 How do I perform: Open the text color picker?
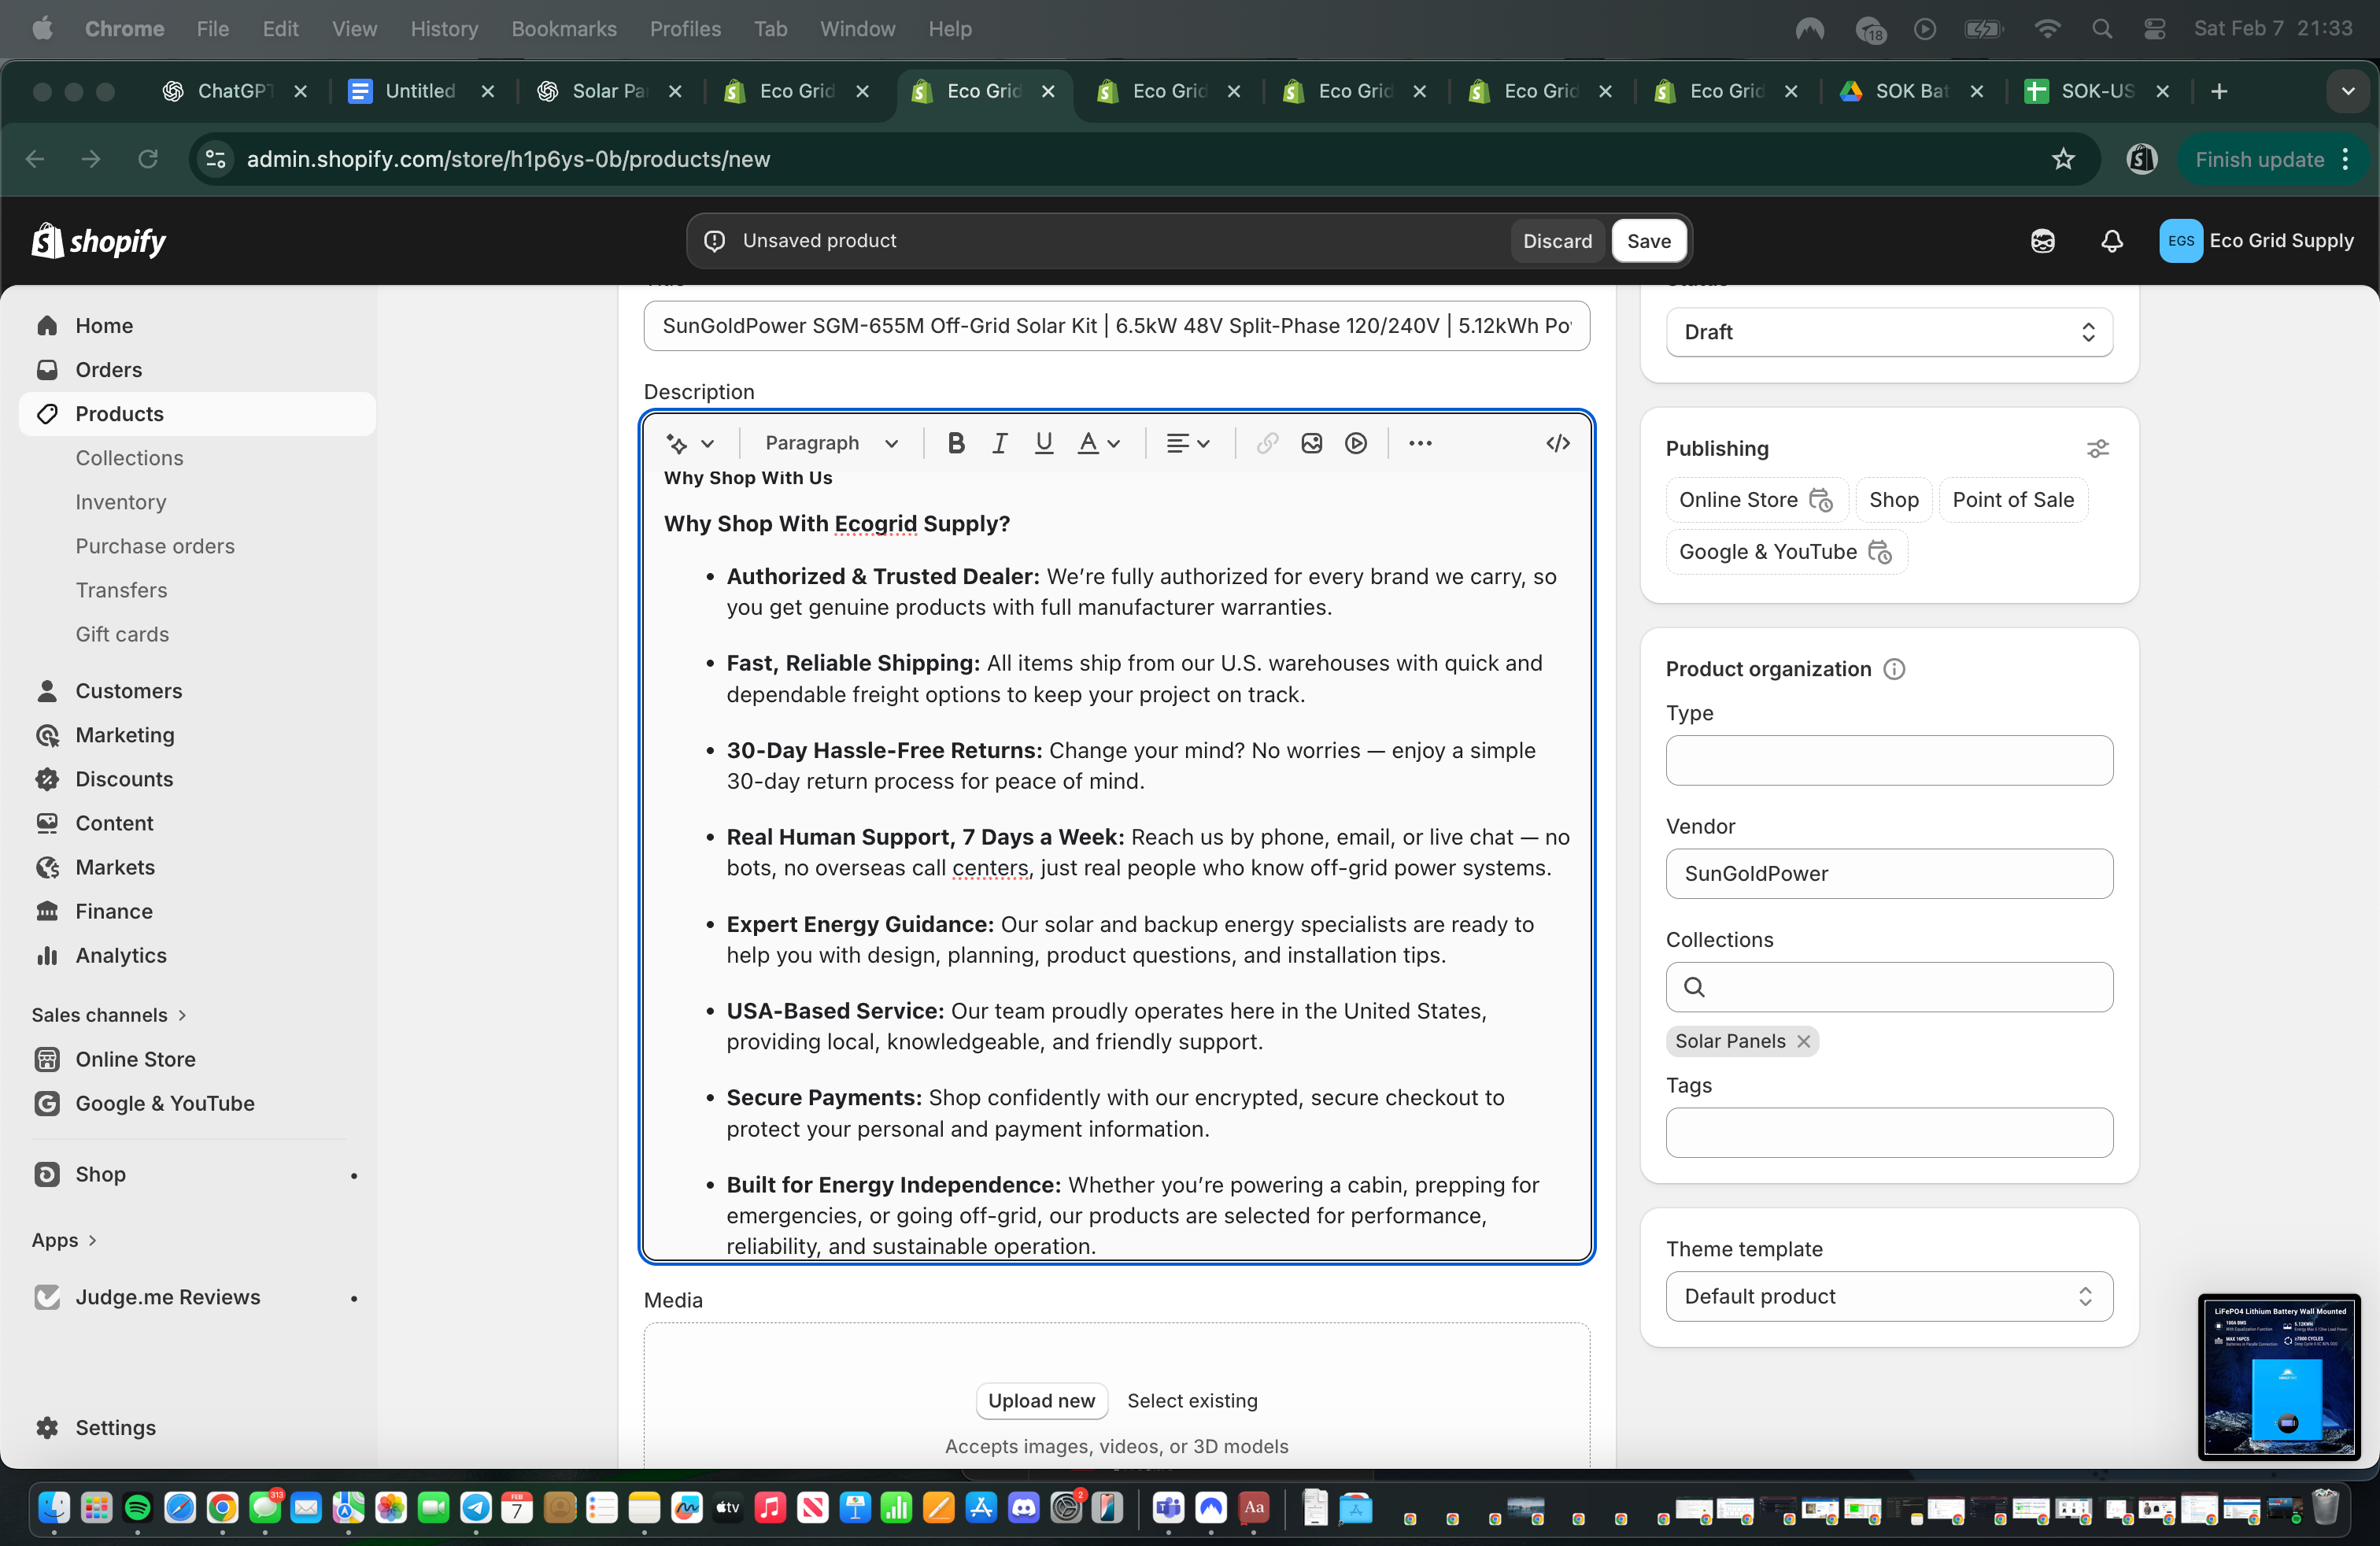click(x=1098, y=443)
